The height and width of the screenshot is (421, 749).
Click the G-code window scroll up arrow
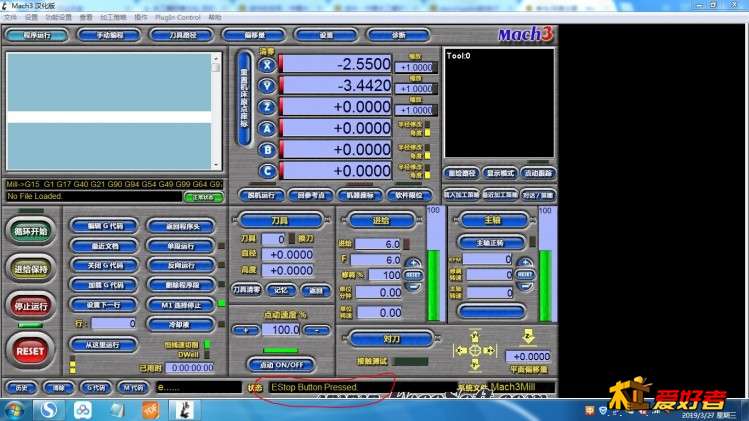point(216,58)
